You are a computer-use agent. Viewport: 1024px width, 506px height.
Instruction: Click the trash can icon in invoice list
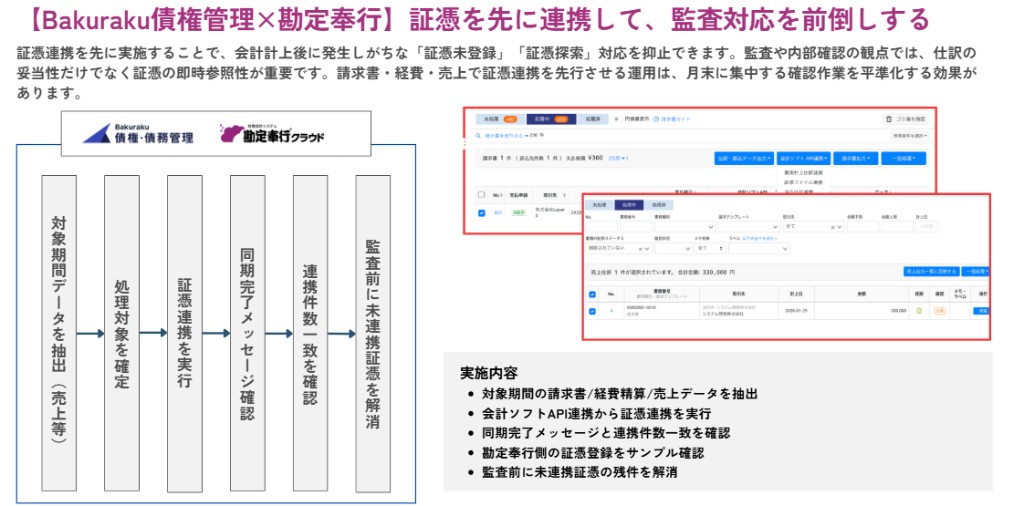pyautogui.click(x=888, y=119)
